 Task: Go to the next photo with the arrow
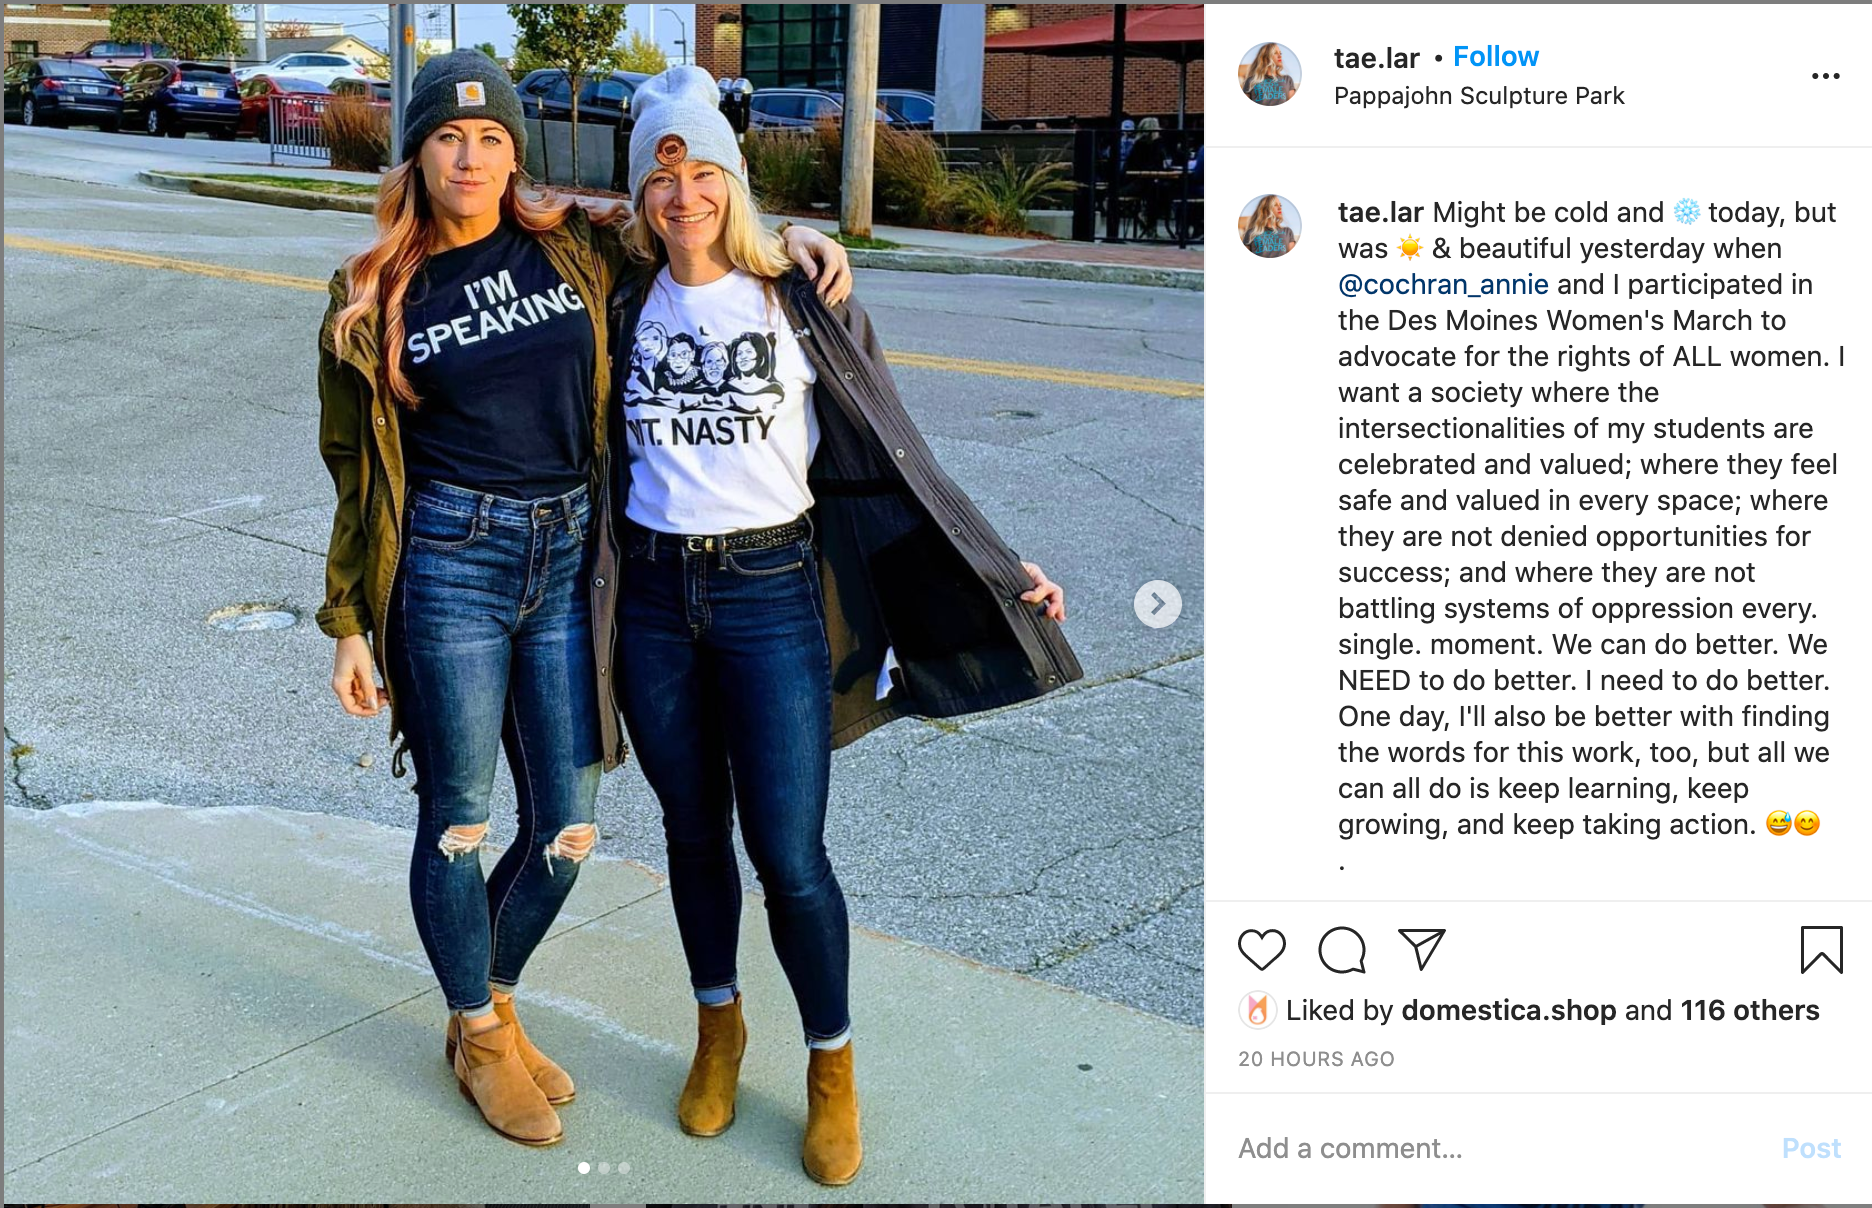(1158, 604)
